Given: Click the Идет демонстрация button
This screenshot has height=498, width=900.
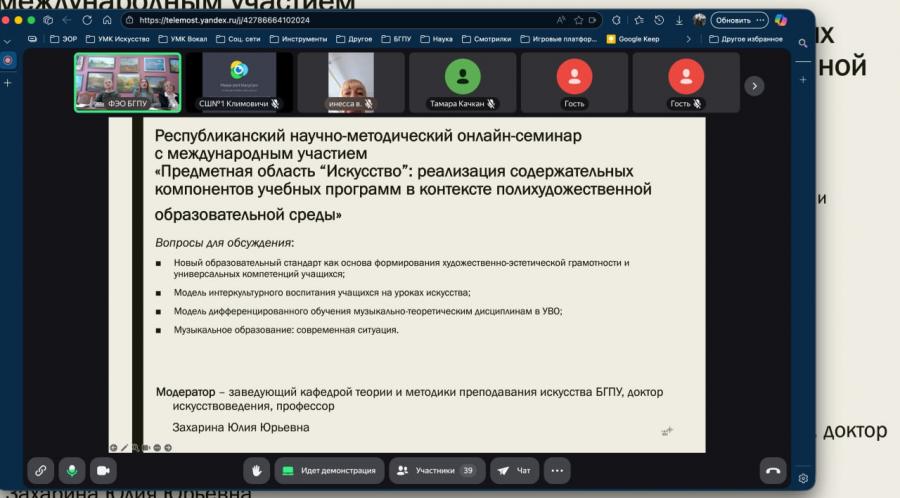Looking at the screenshot, I should coord(329,470).
